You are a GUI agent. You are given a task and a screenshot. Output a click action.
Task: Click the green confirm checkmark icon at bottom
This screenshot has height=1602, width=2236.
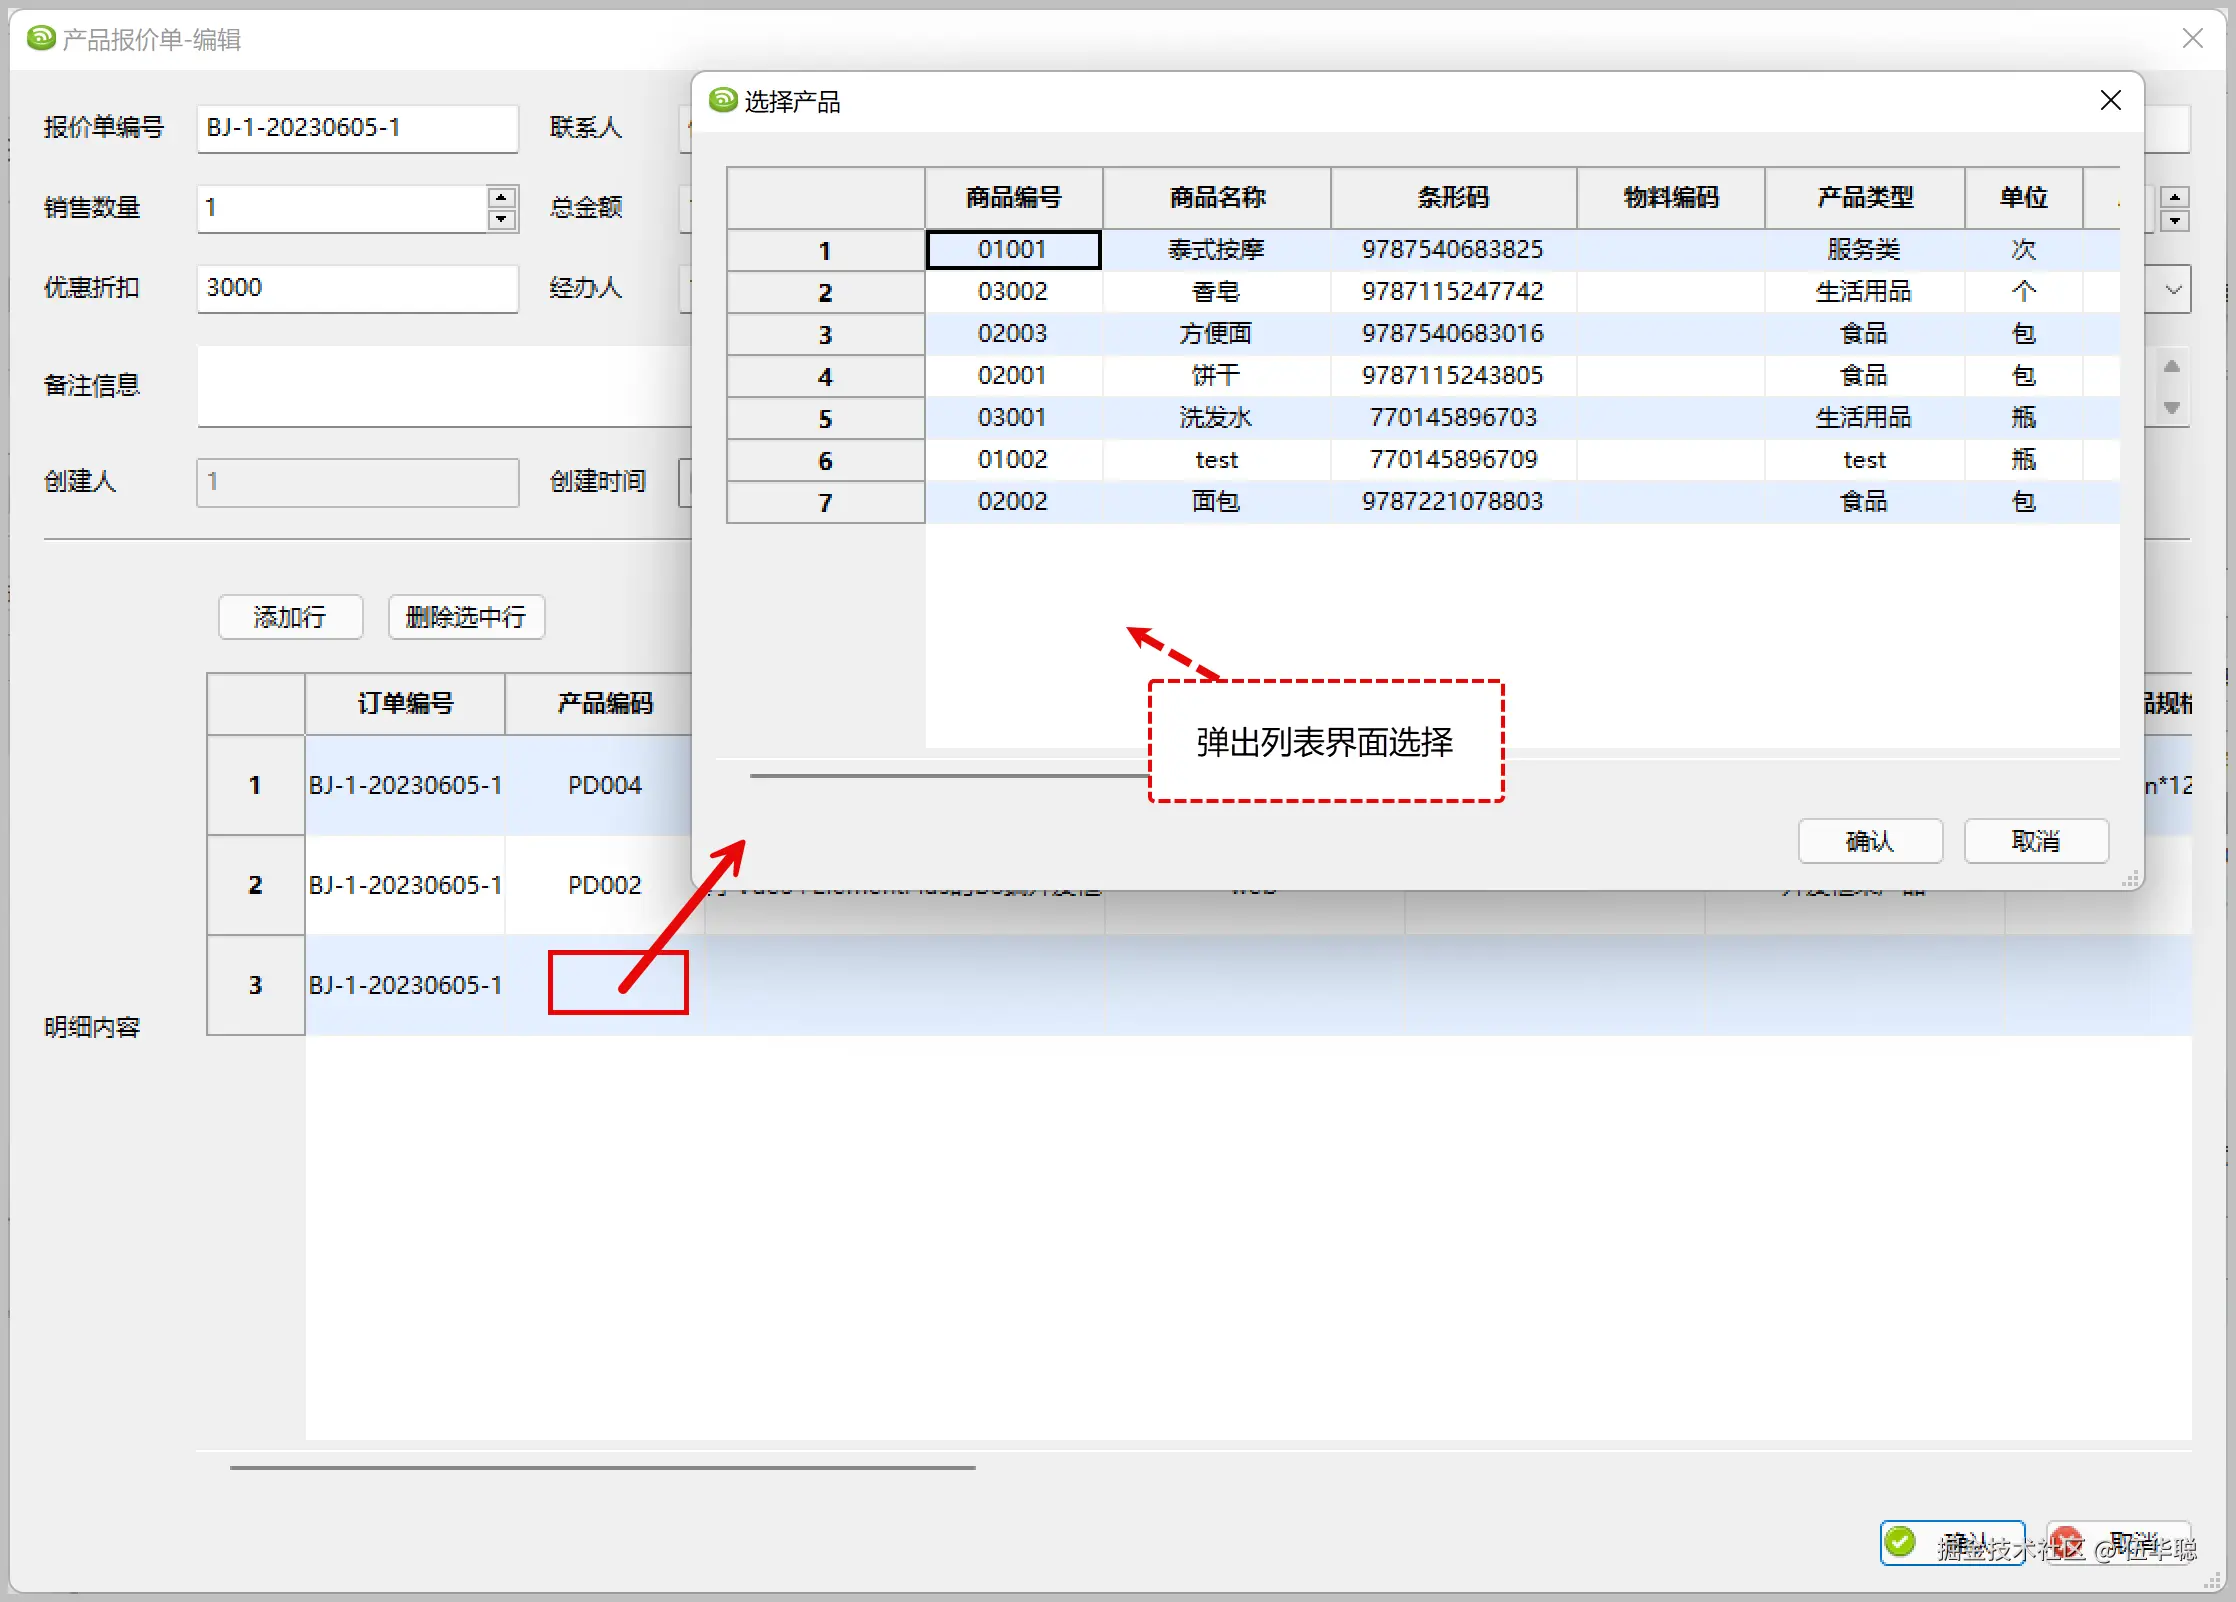point(1900,1541)
